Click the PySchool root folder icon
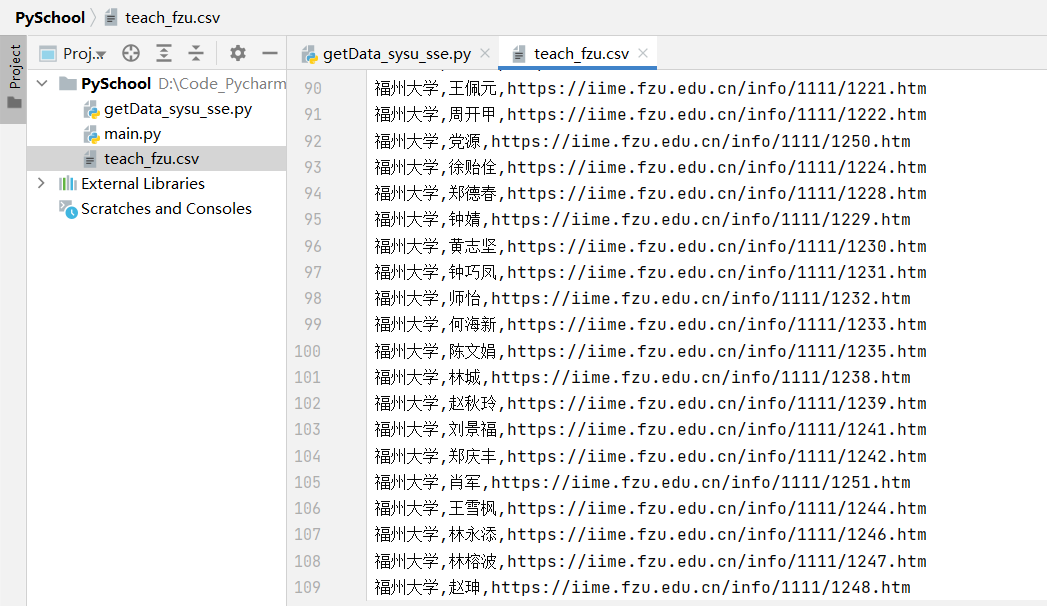Viewport: 1047px width, 606px height. (68, 83)
